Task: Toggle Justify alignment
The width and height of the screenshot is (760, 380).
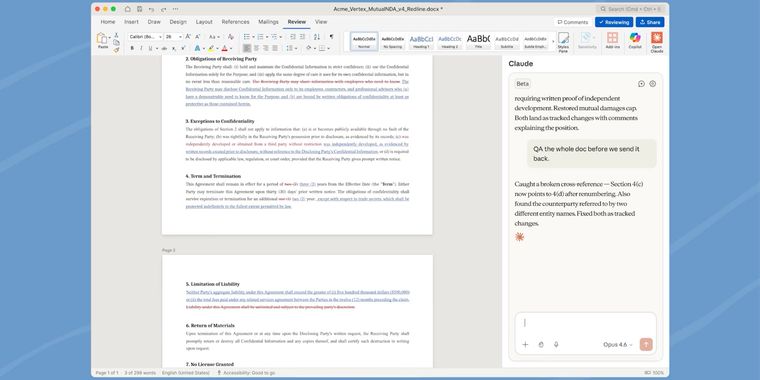Action: pos(275,48)
